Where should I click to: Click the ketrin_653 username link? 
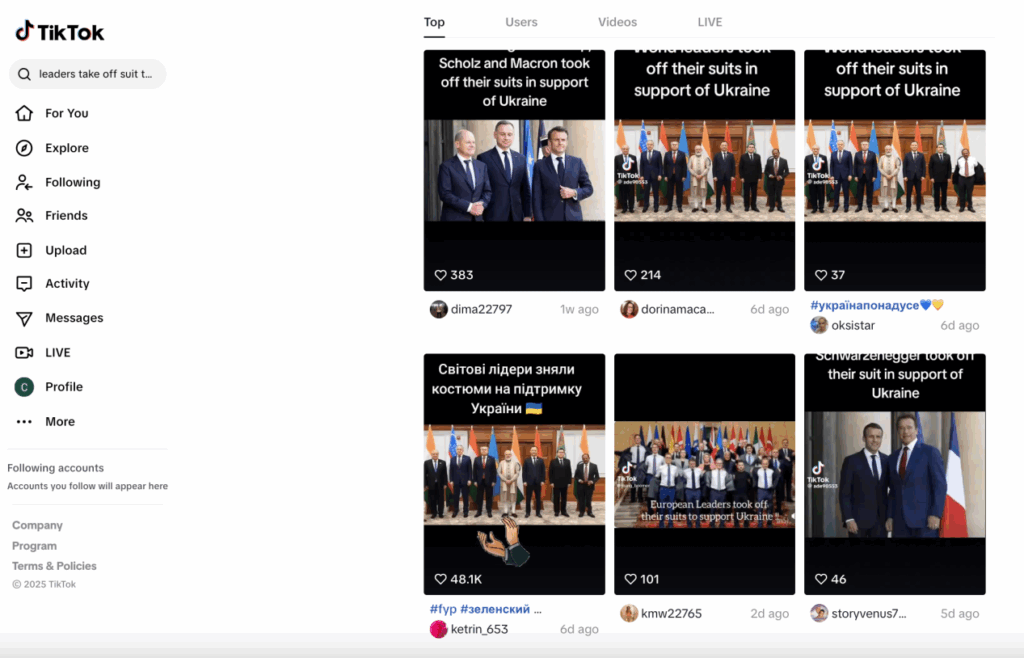click(x=479, y=629)
